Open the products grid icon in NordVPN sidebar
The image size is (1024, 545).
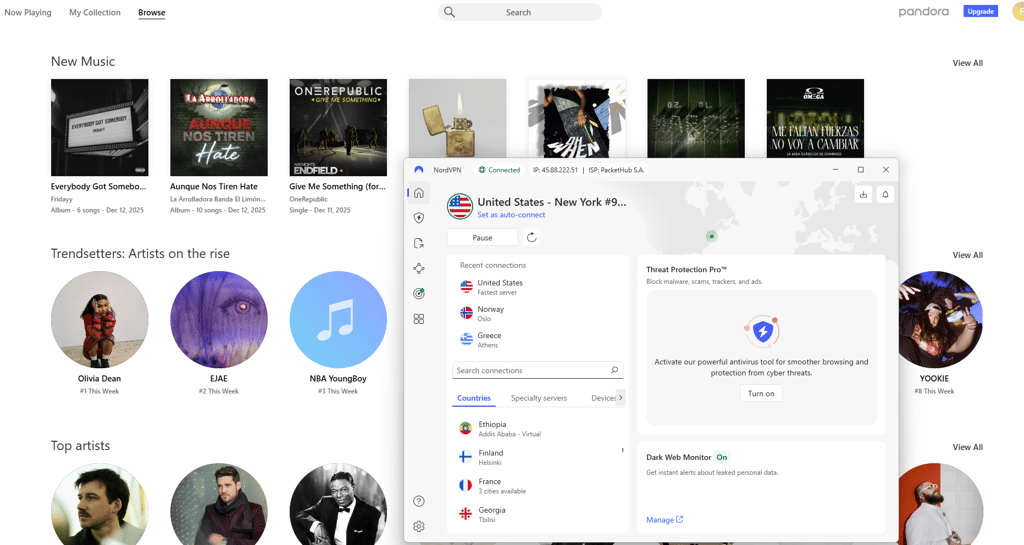point(419,319)
